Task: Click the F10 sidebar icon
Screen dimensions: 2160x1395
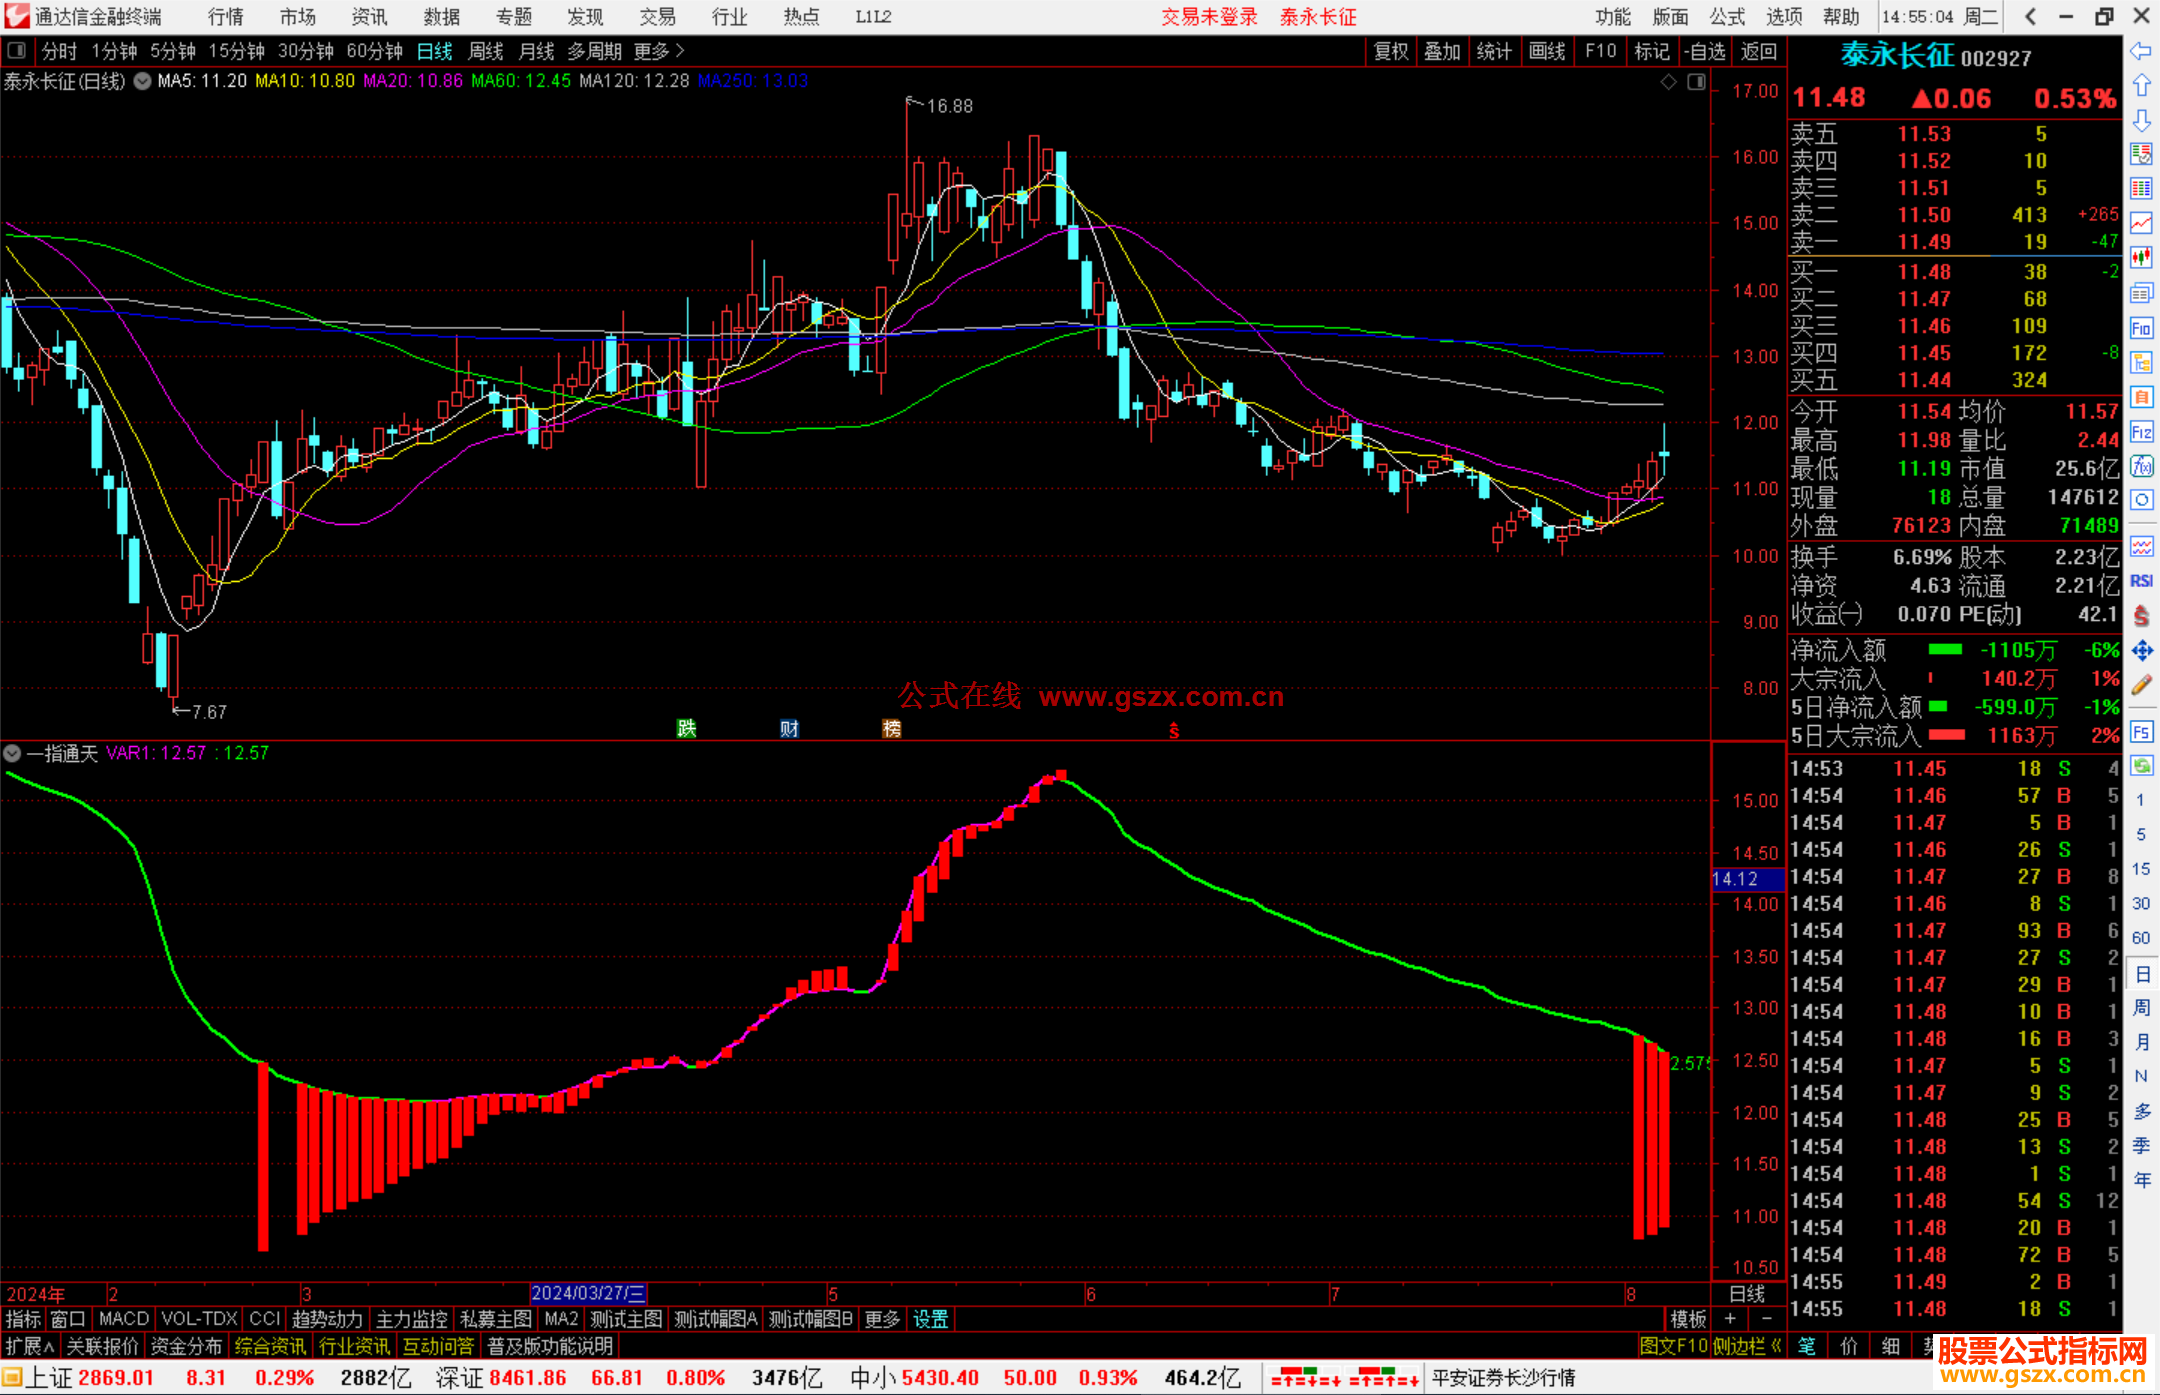Action: point(2141,328)
